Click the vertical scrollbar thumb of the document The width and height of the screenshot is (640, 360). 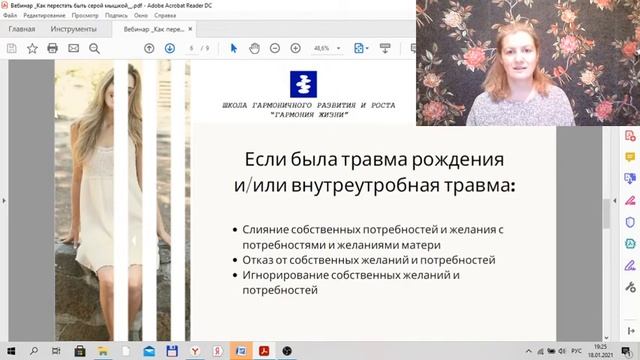[607, 214]
